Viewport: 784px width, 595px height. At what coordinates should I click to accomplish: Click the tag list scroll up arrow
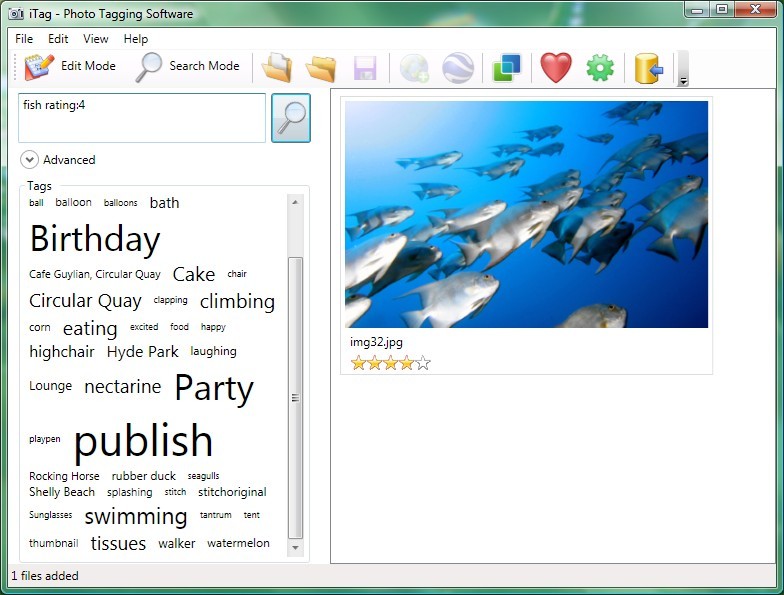pyautogui.click(x=295, y=202)
